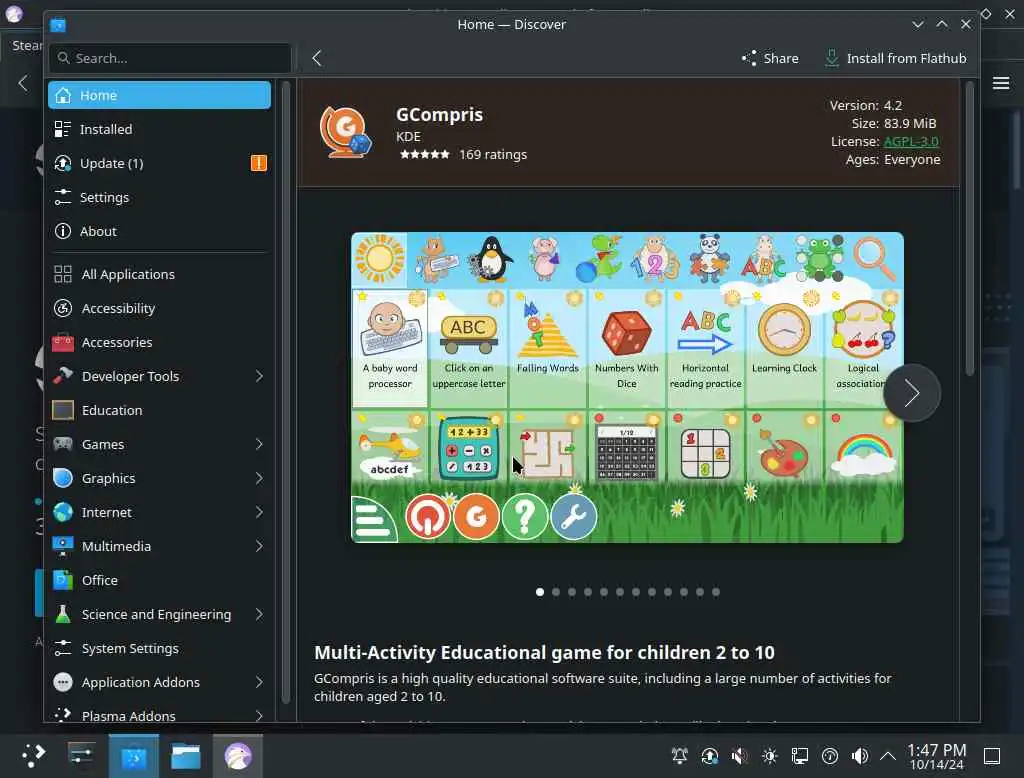Click the Share button
This screenshot has height=778, width=1024.
point(770,58)
